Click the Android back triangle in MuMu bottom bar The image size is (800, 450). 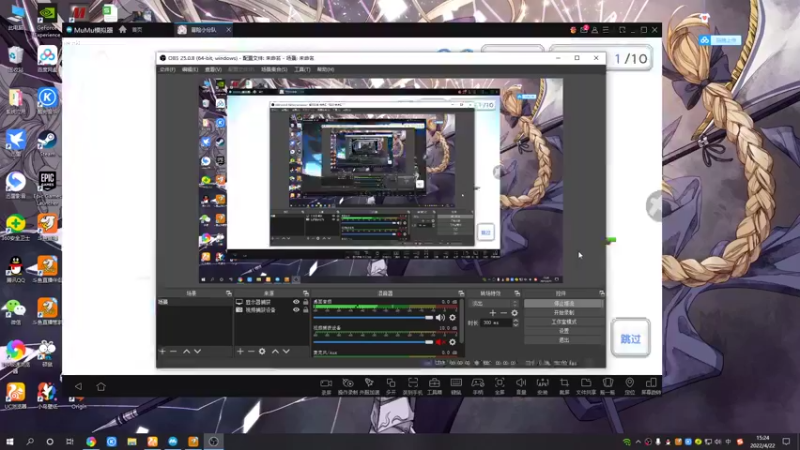79,387
